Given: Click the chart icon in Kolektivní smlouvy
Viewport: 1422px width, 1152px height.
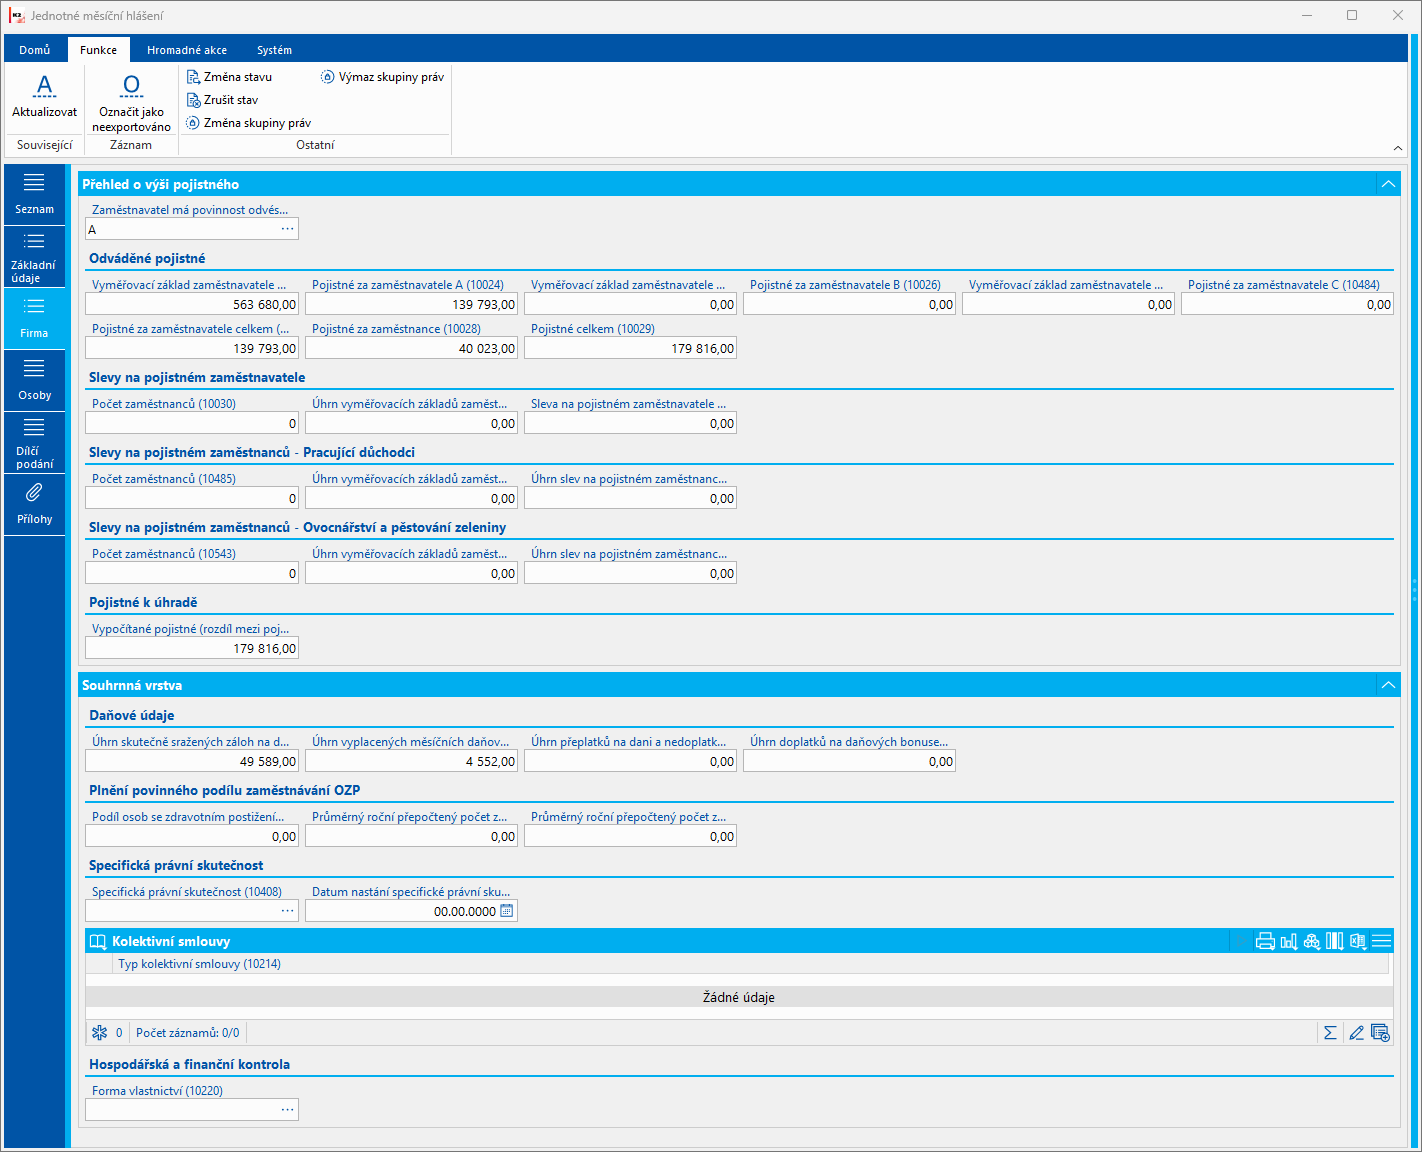Looking at the screenshot, I should tap(1289, 941).
